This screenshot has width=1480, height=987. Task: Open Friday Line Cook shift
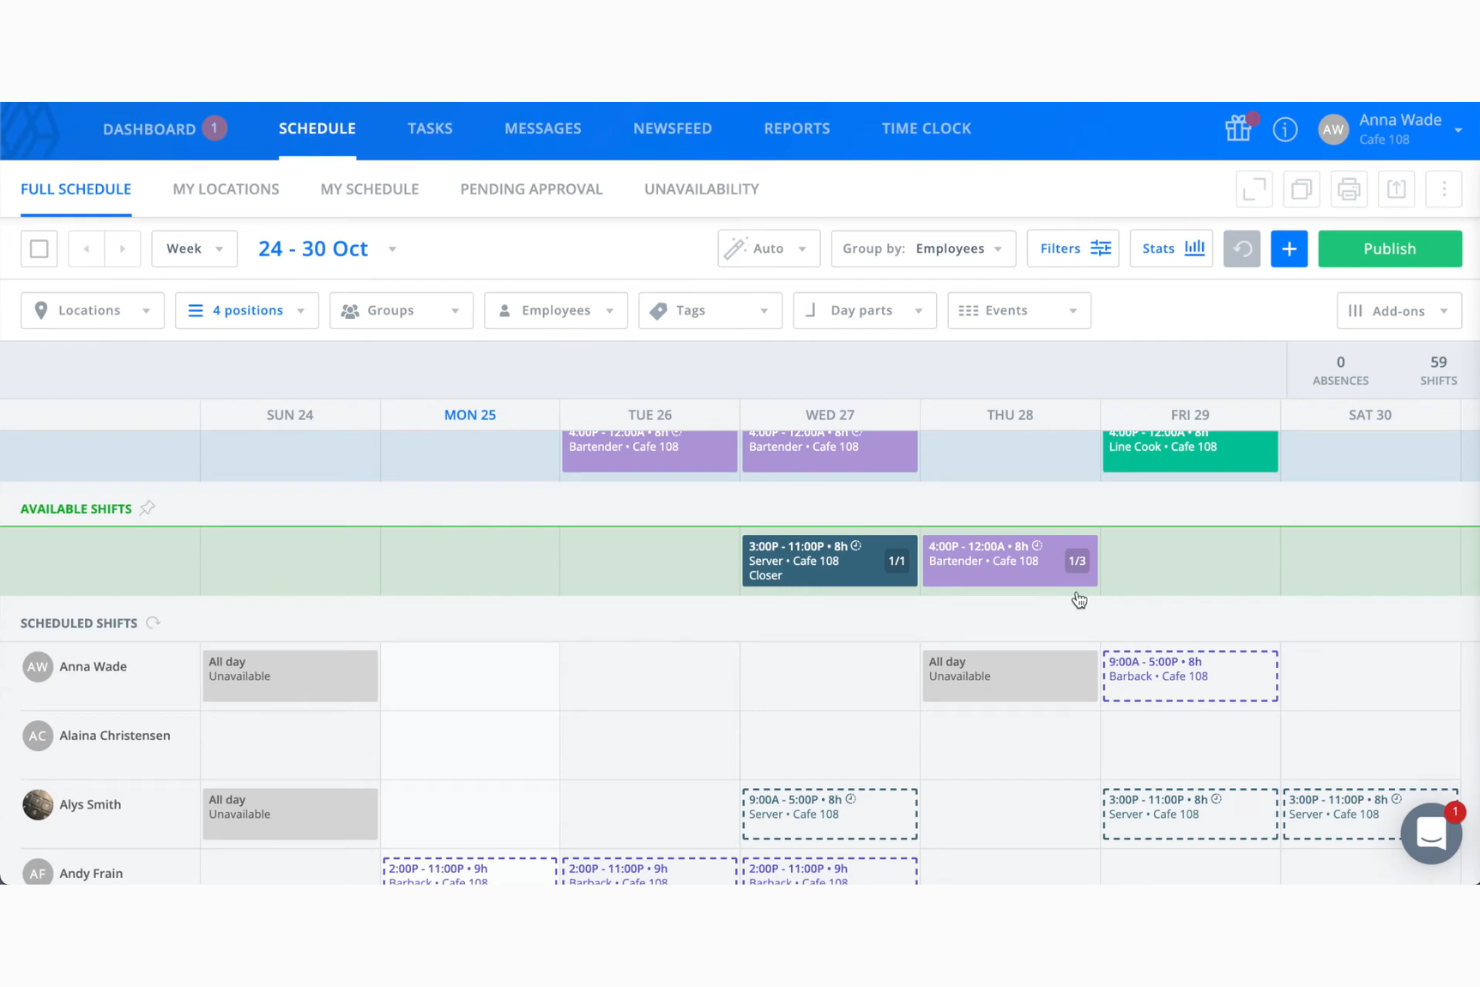click(1190, 451)
